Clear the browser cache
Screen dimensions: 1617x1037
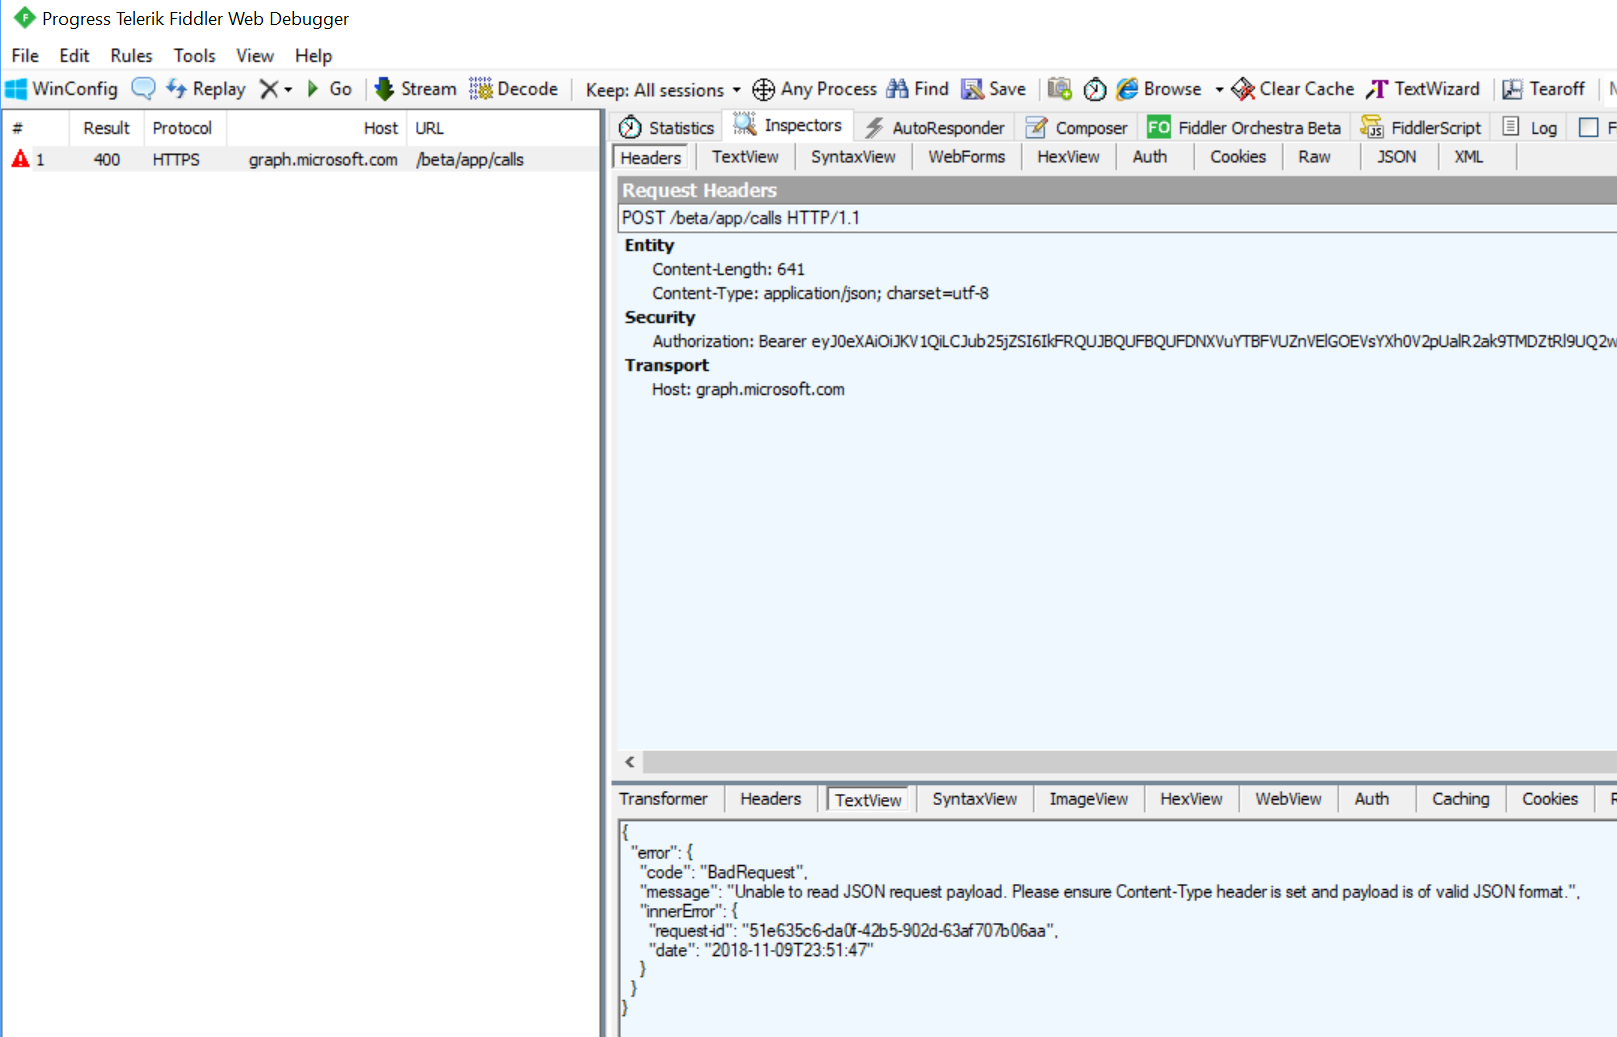pyautogui.click(x=1292, y=89)
